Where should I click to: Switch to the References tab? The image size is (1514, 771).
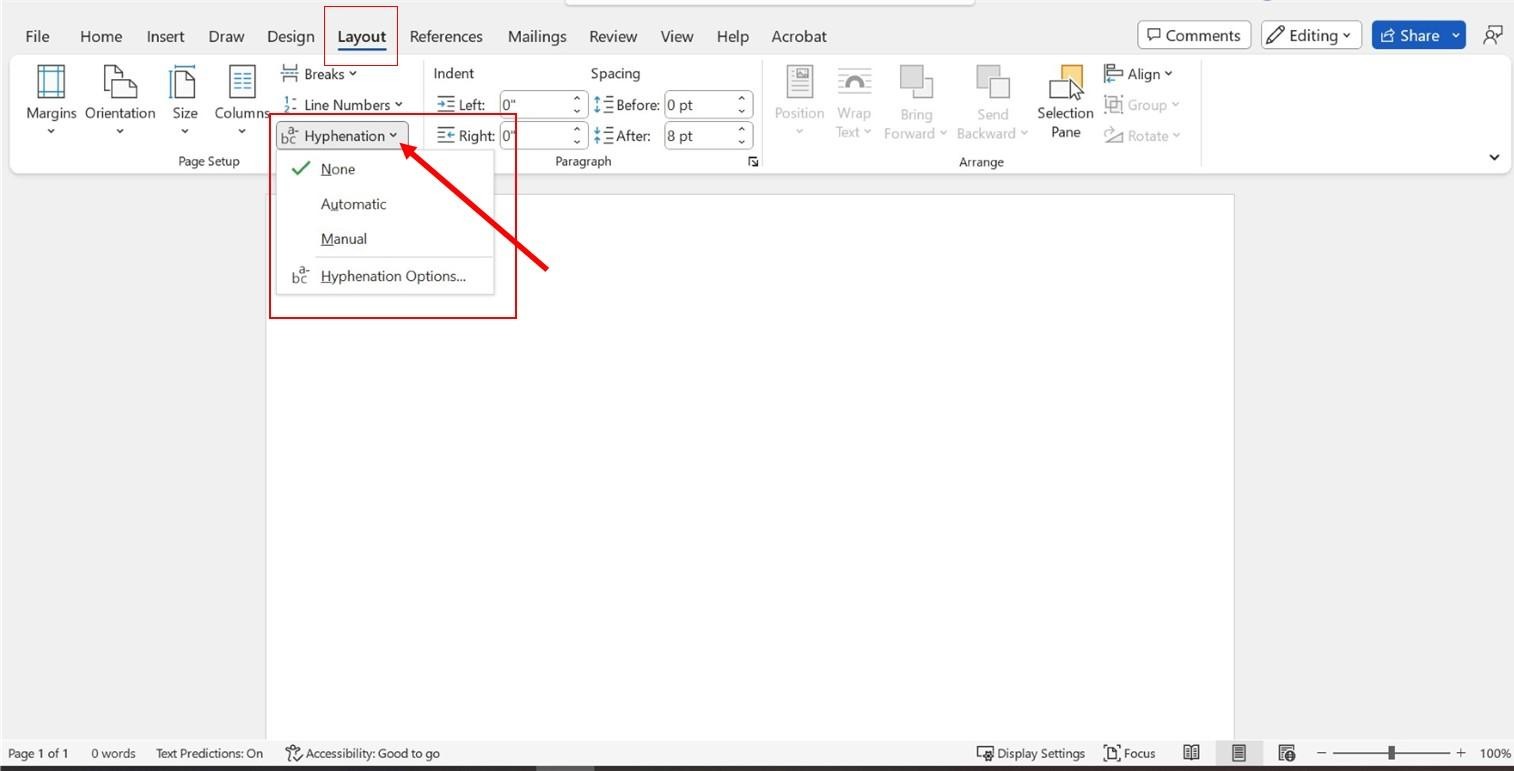click(446, 36)
